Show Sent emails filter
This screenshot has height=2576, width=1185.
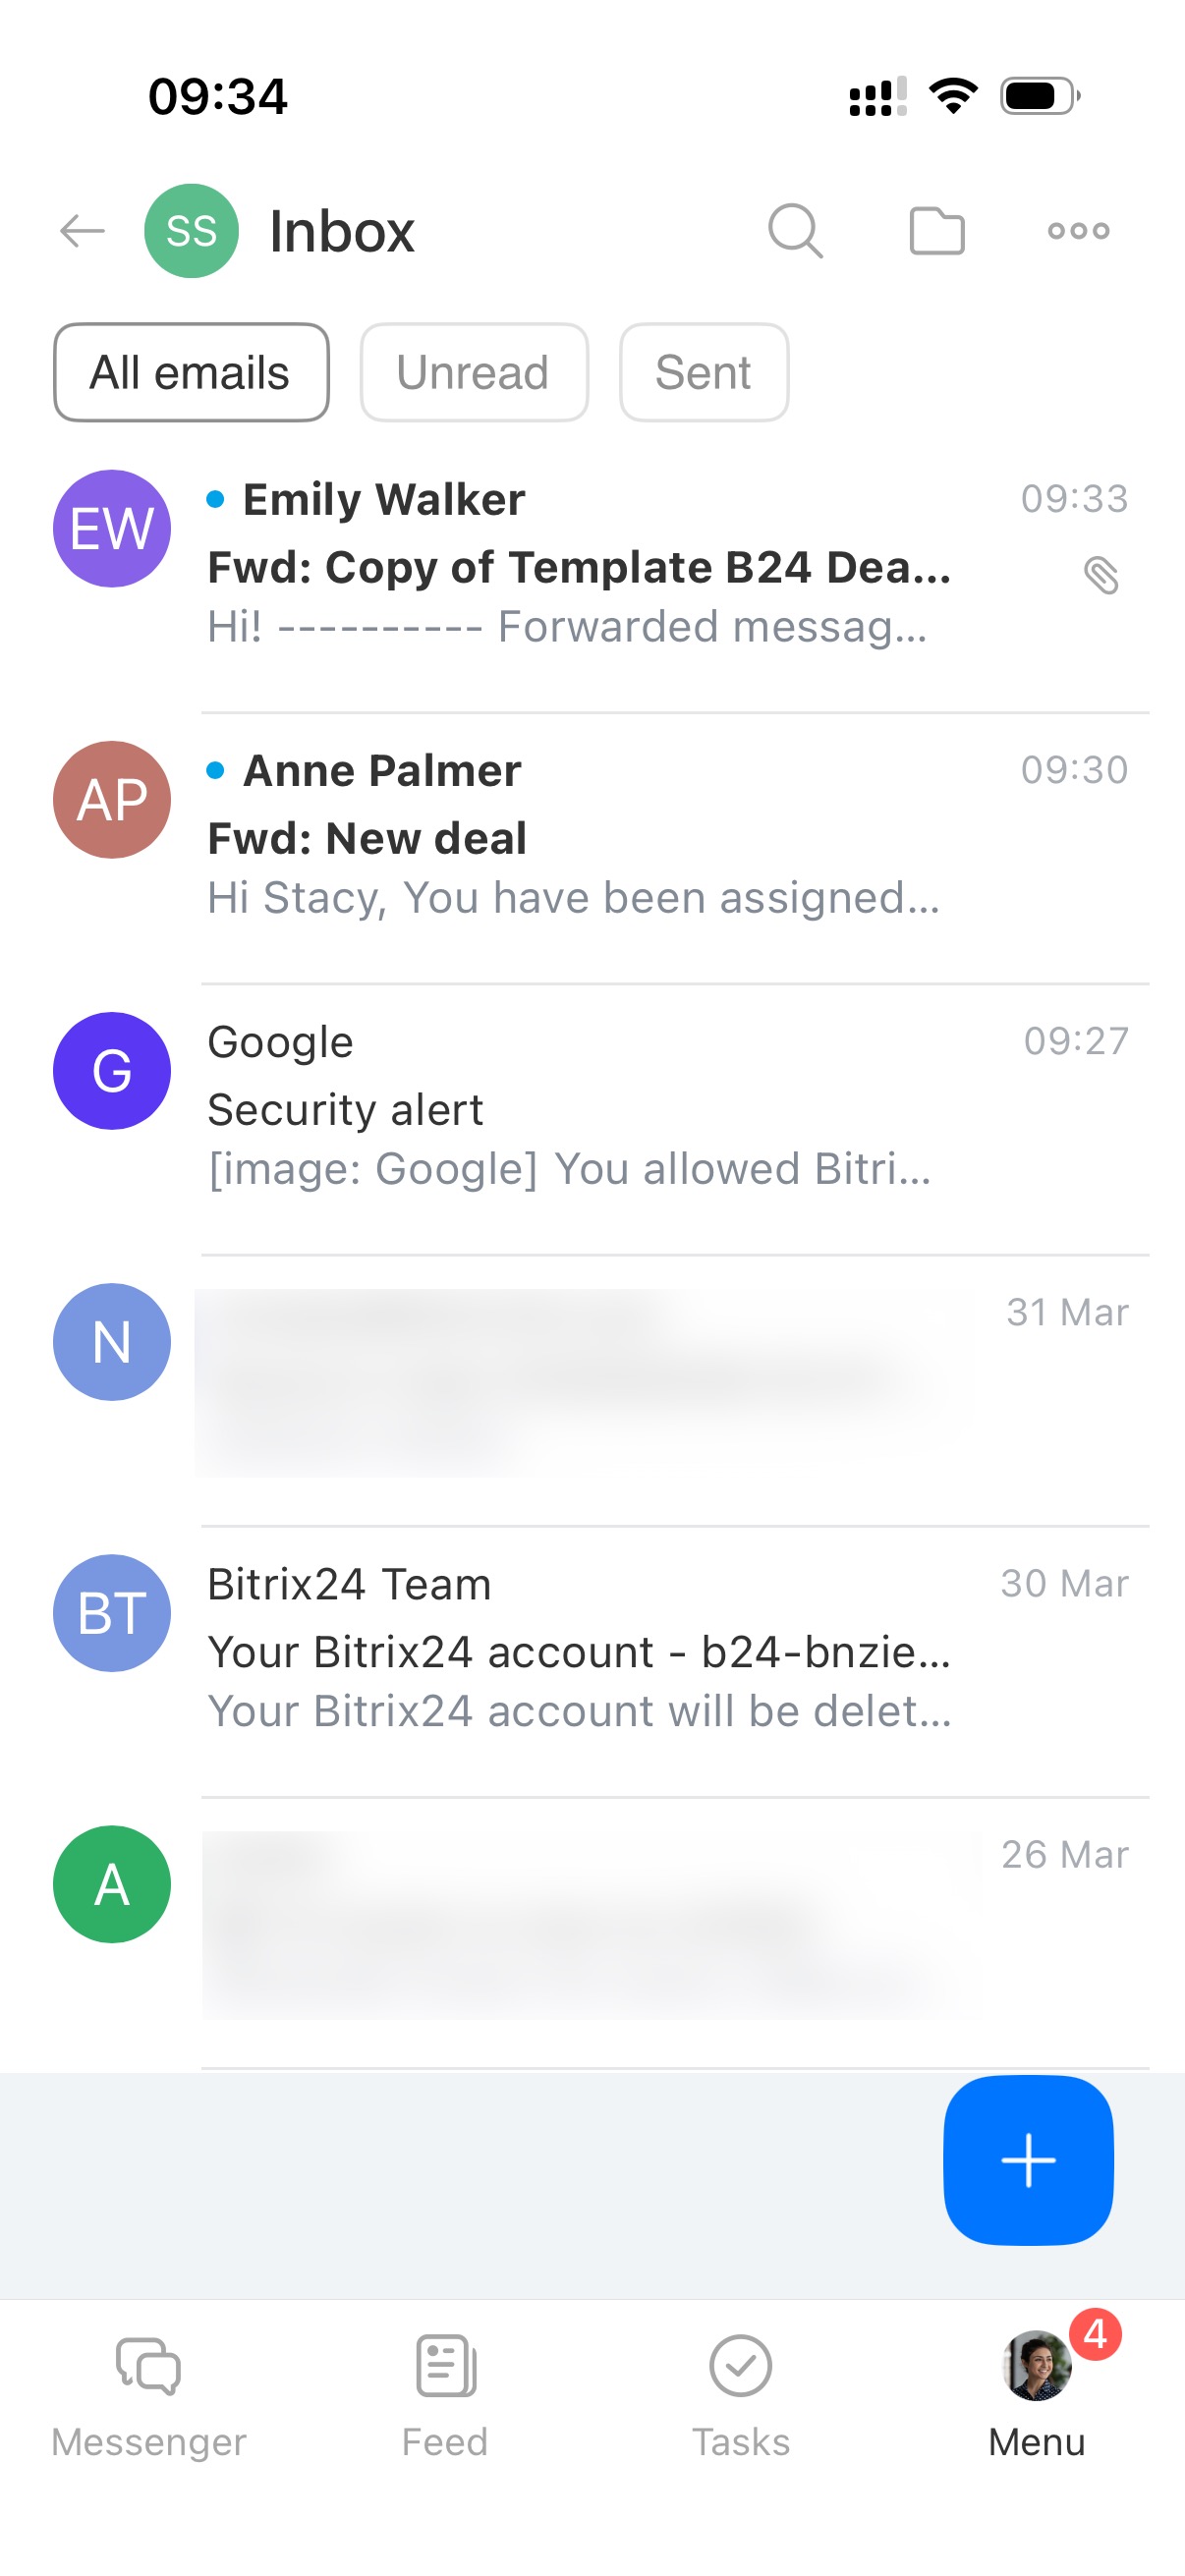tap(703, 372)
